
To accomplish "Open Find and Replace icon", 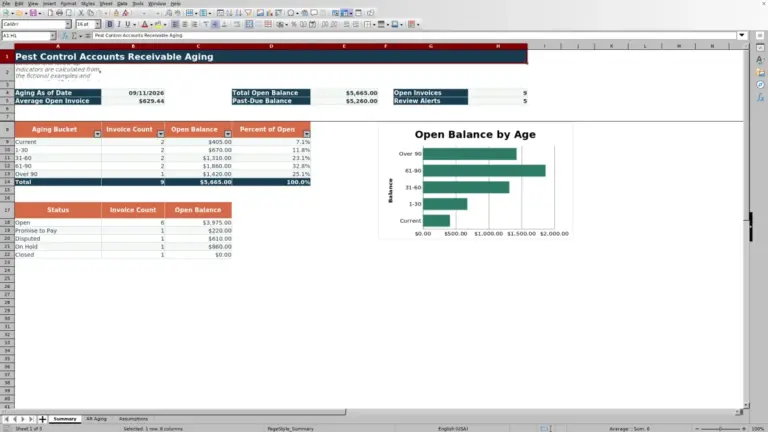I will coord(168,13).
